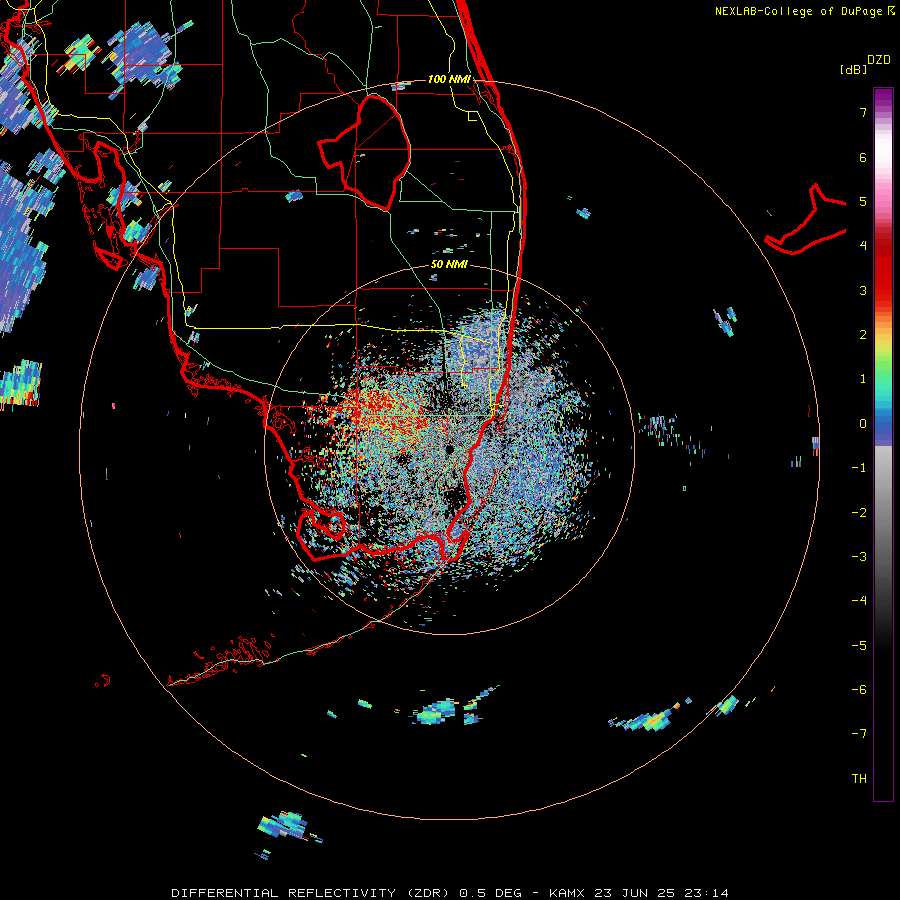Click the -6 tick label on color scale
Image resolution: width=900 pixels, height=900 pixels.
pos(859,690)
